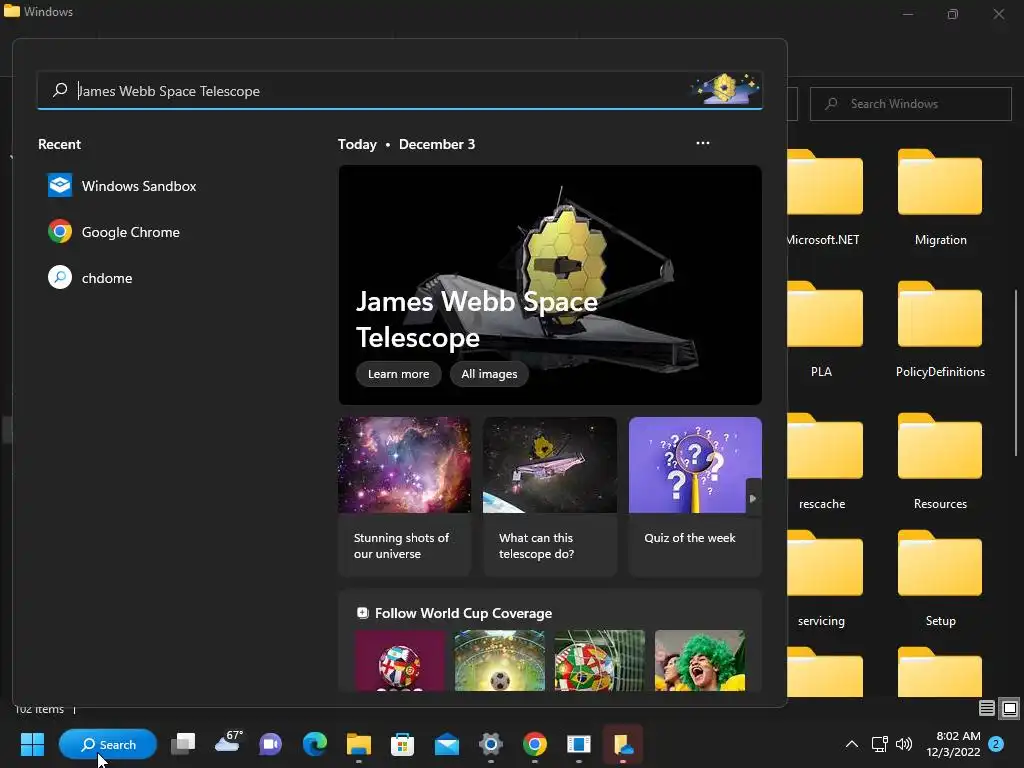
Task: Open the weather widget showing 67°
Action: pos(228,743)
